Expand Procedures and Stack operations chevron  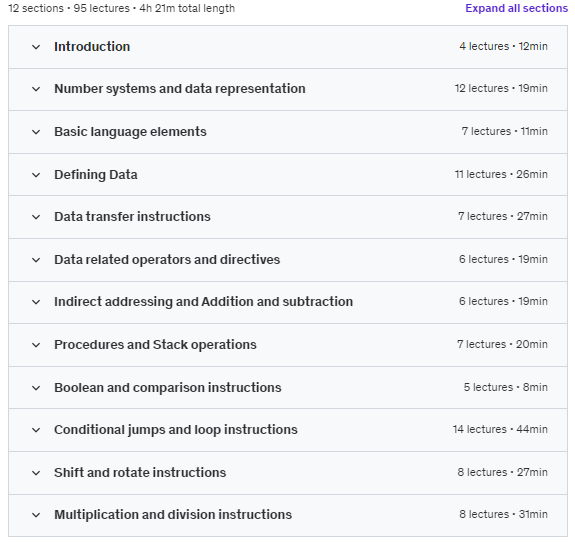point(36,345)
